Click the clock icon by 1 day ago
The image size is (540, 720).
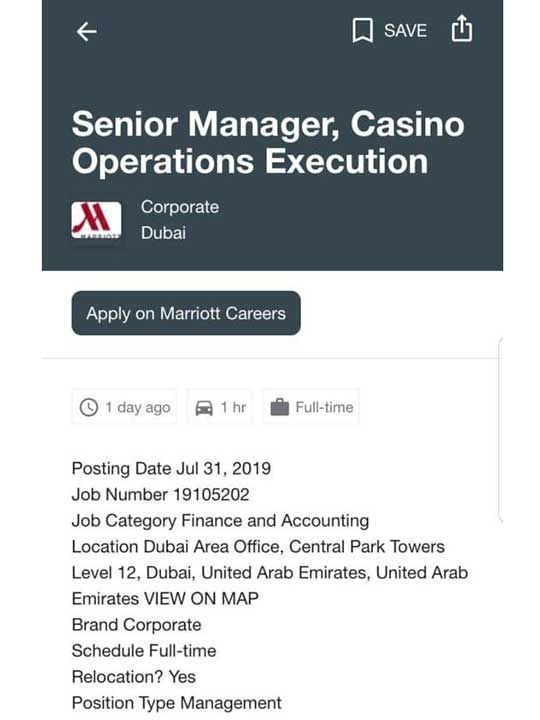pyautogui.click(x=89, y=407)
